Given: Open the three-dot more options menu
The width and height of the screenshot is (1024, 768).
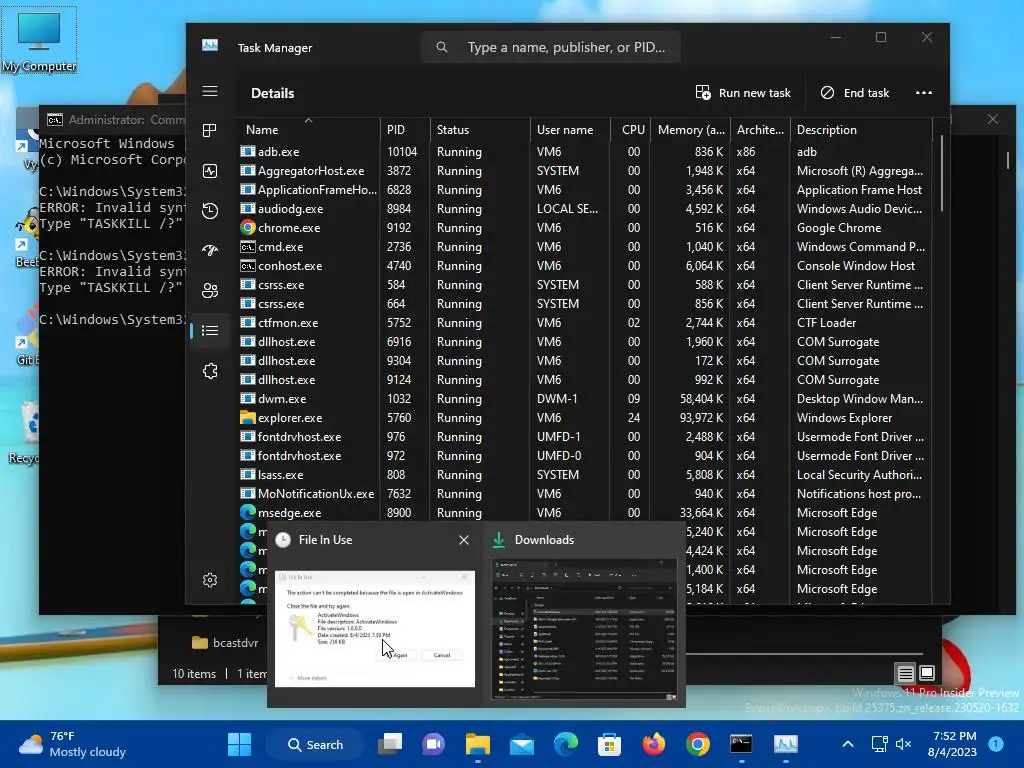Looking at the screenshot, I should [923, 93].
